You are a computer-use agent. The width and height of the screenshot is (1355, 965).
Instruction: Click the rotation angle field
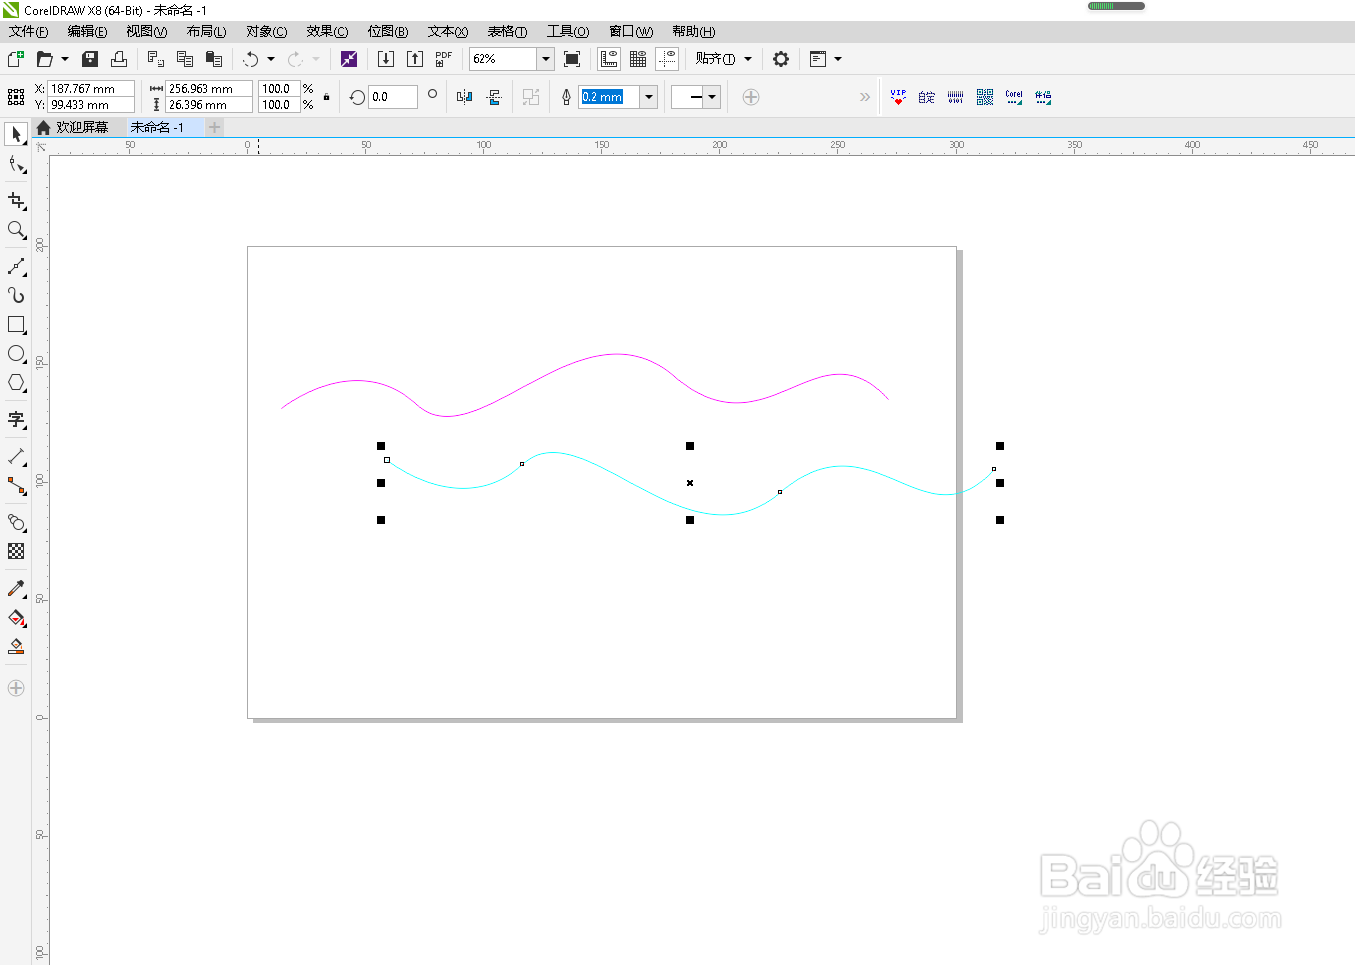[393, 97]
